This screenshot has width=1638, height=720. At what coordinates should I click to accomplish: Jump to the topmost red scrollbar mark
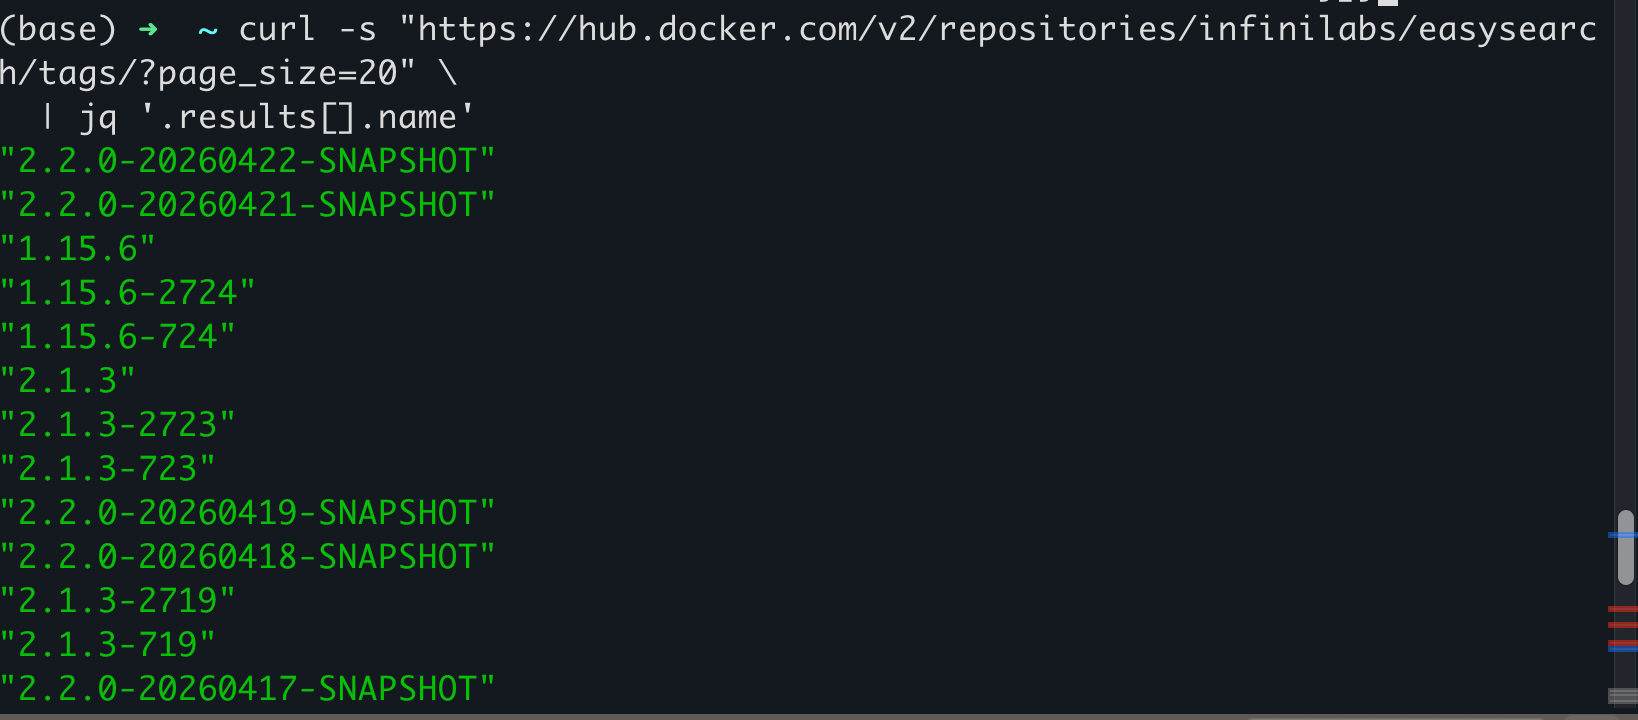pos(1622,608)
